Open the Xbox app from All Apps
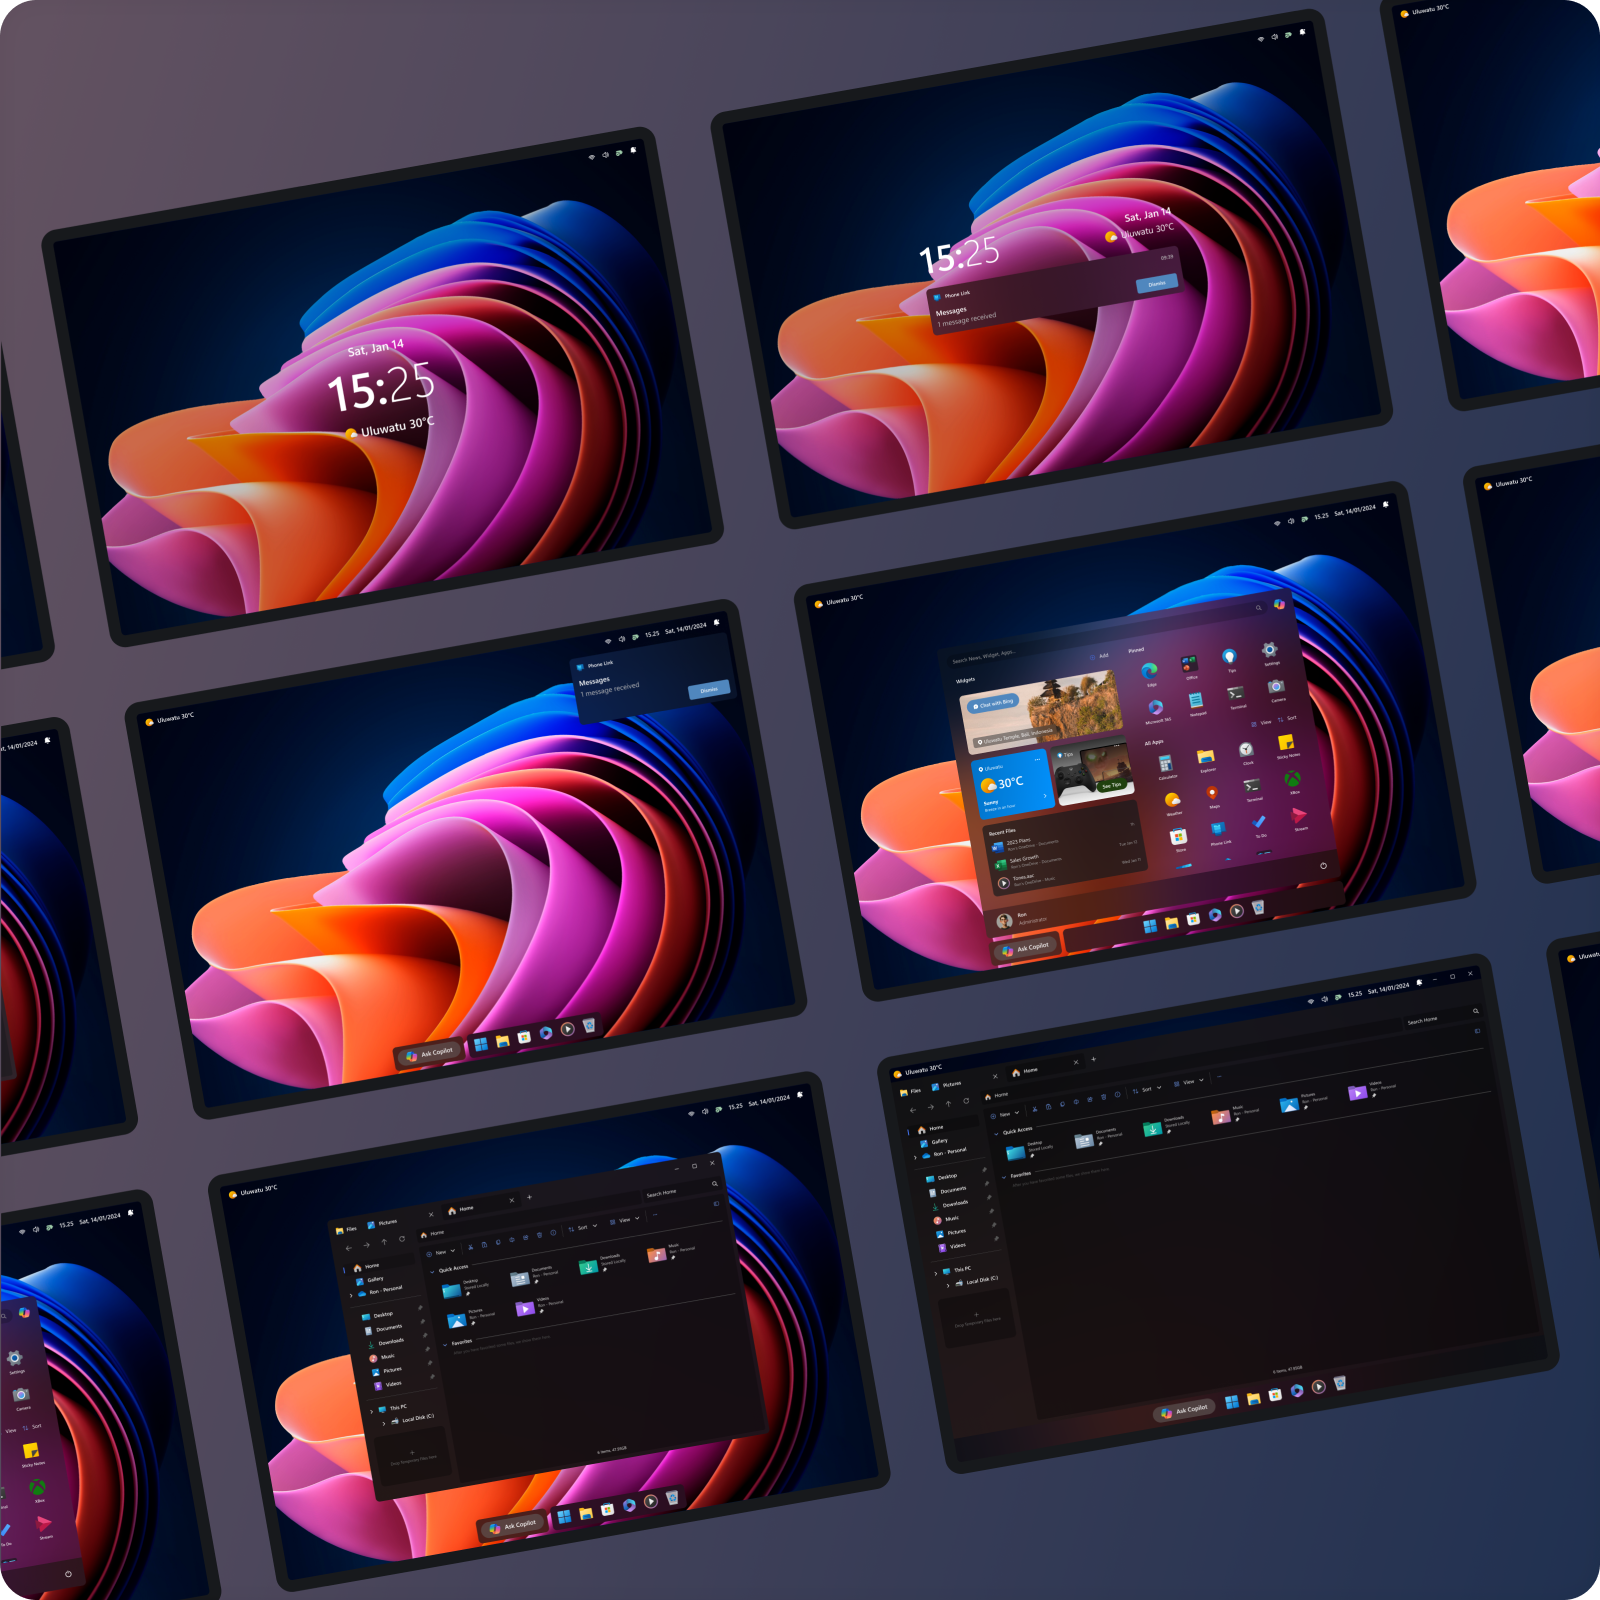 pos(1292,781)
